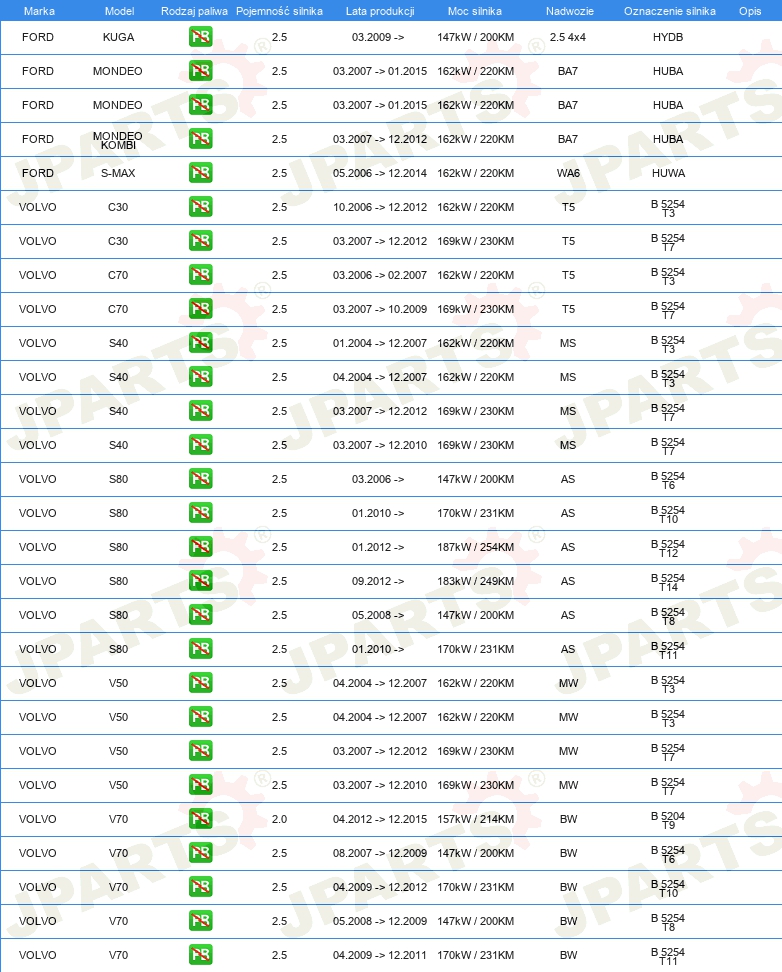Click the fuel icon in the S80 183kW row
This screenshot has width=782, height=972.
click(200, 581)
